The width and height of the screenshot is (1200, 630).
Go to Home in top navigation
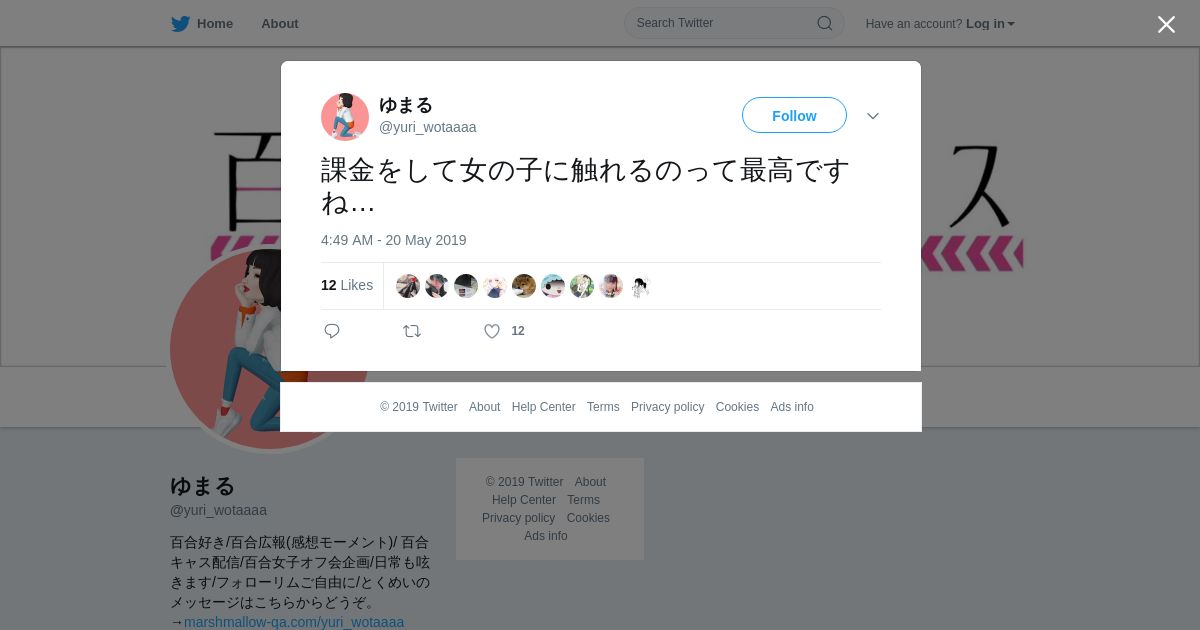click(x=215, y=24)
